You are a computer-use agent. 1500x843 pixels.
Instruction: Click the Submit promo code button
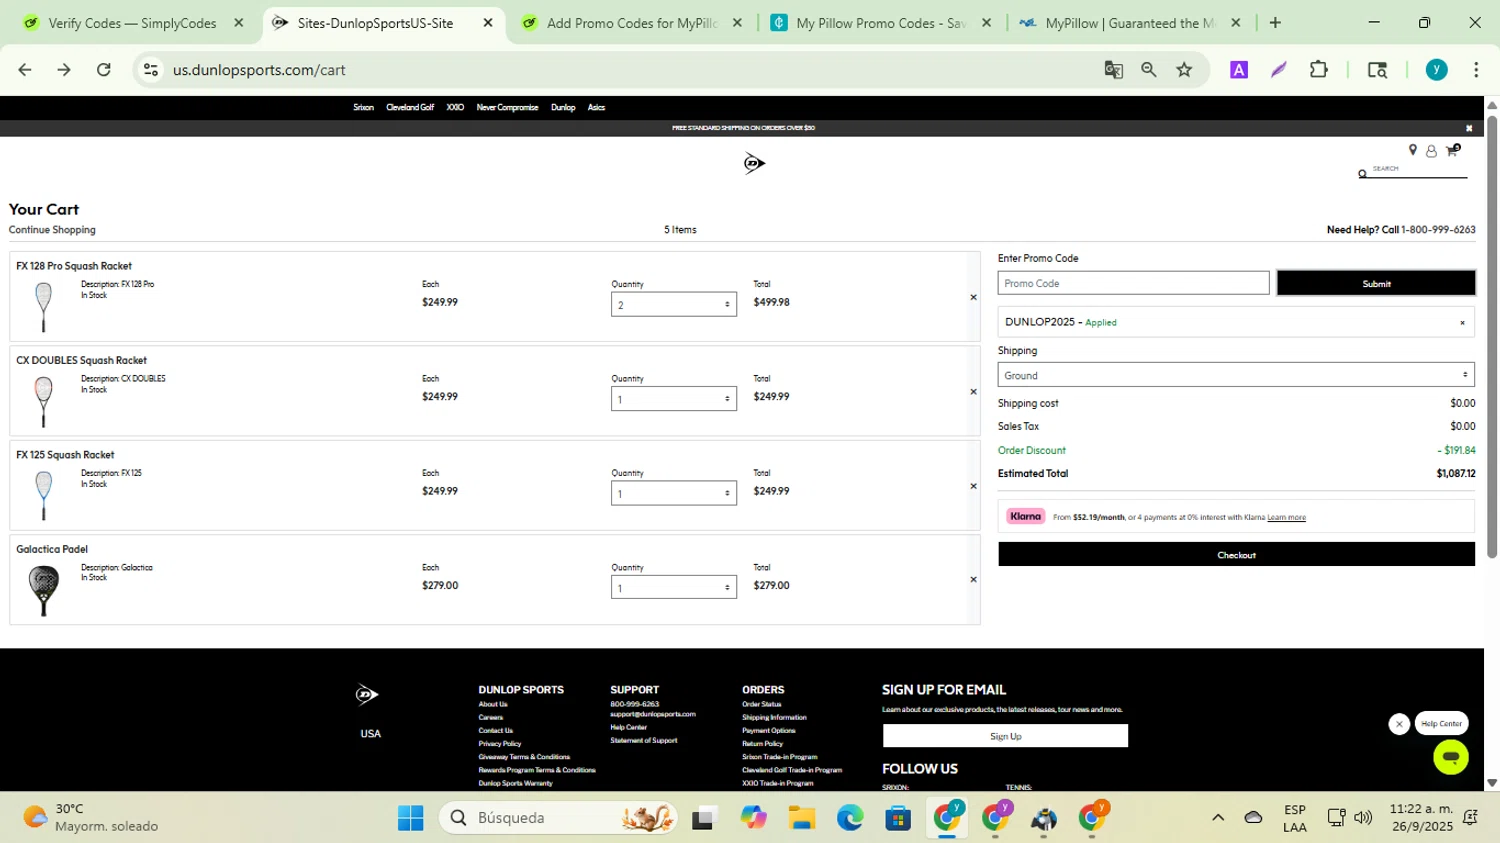click(1376, 283)
